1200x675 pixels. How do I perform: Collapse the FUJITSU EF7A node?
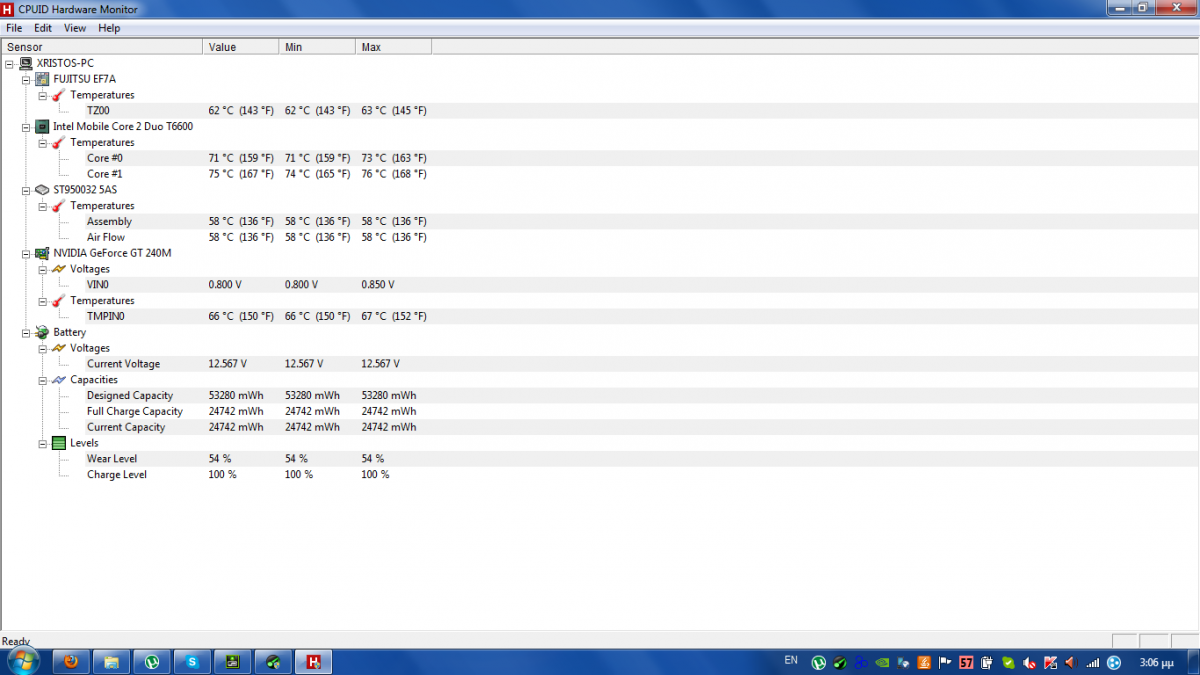click(x=26, y=79)
